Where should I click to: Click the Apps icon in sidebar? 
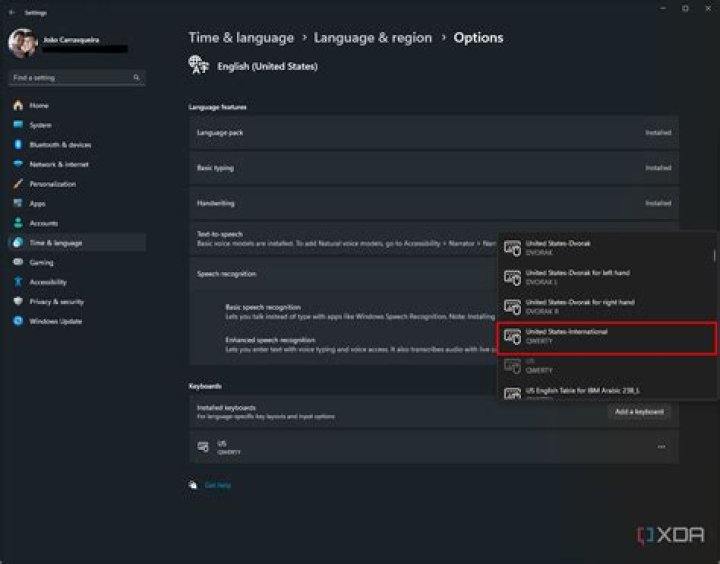pyautogui.click(x=18, y=203)
